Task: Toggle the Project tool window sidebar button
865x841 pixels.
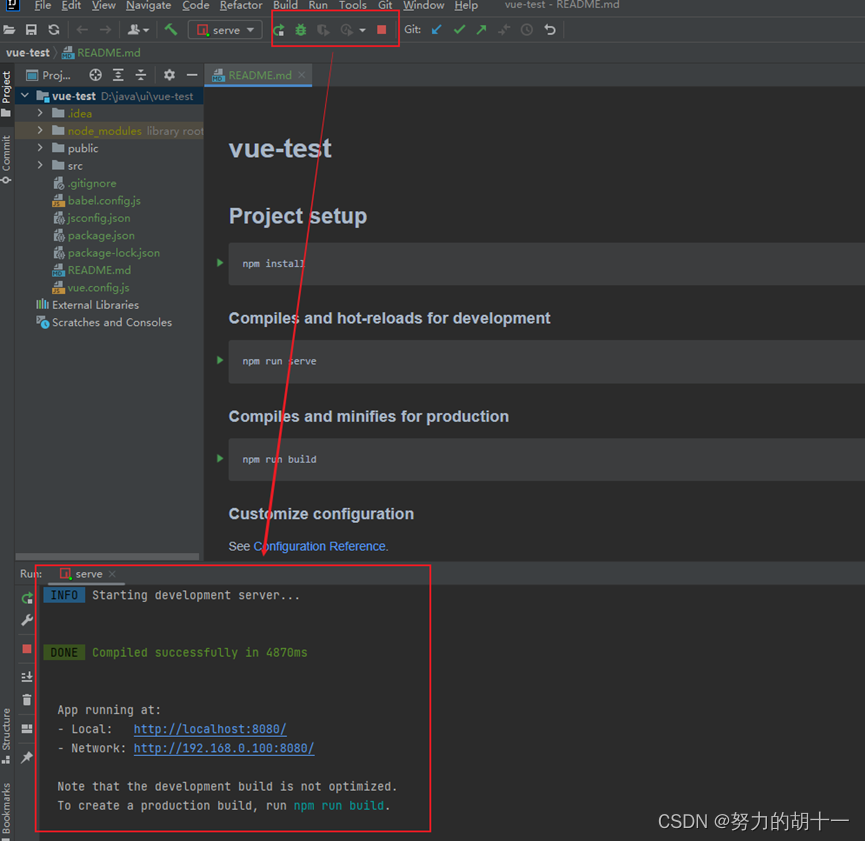Action: 6,94
